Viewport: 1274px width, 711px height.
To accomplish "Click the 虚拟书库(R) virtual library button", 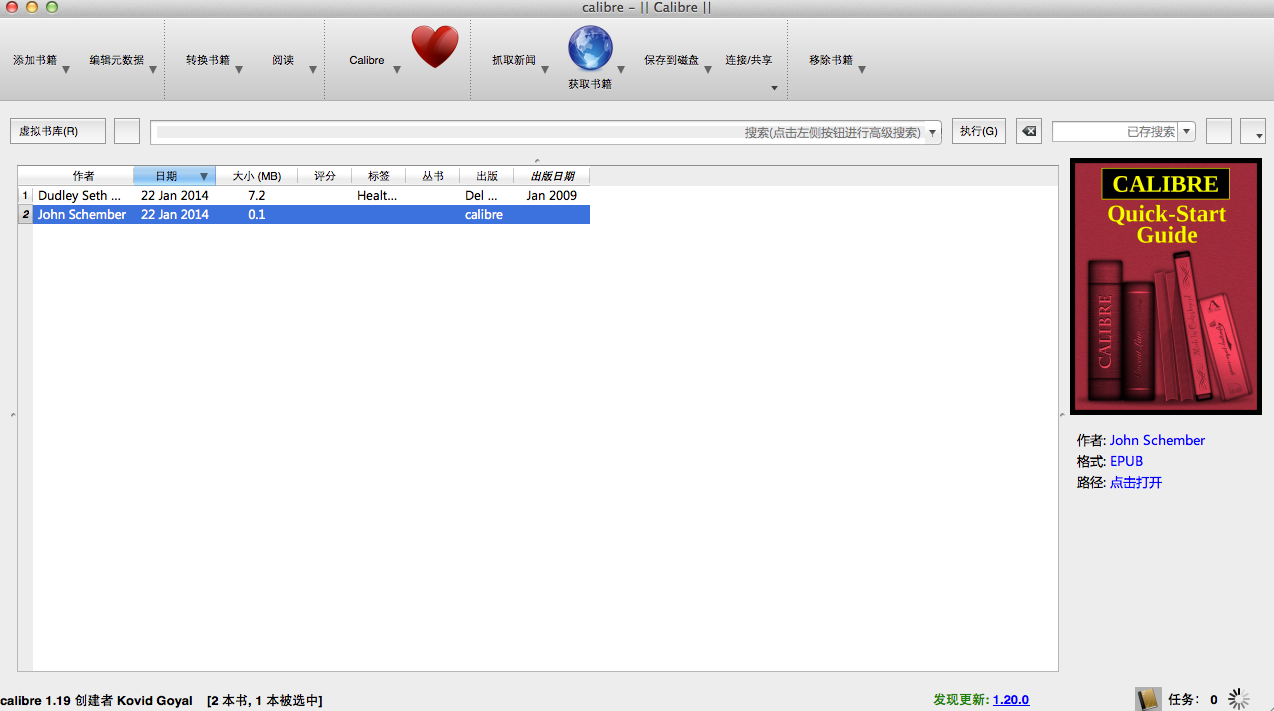I will [58, 131].
